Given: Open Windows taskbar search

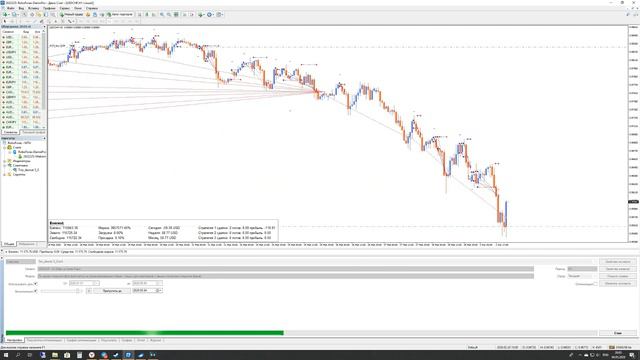Looking at the screenshot, I should [x=18, y=355].
